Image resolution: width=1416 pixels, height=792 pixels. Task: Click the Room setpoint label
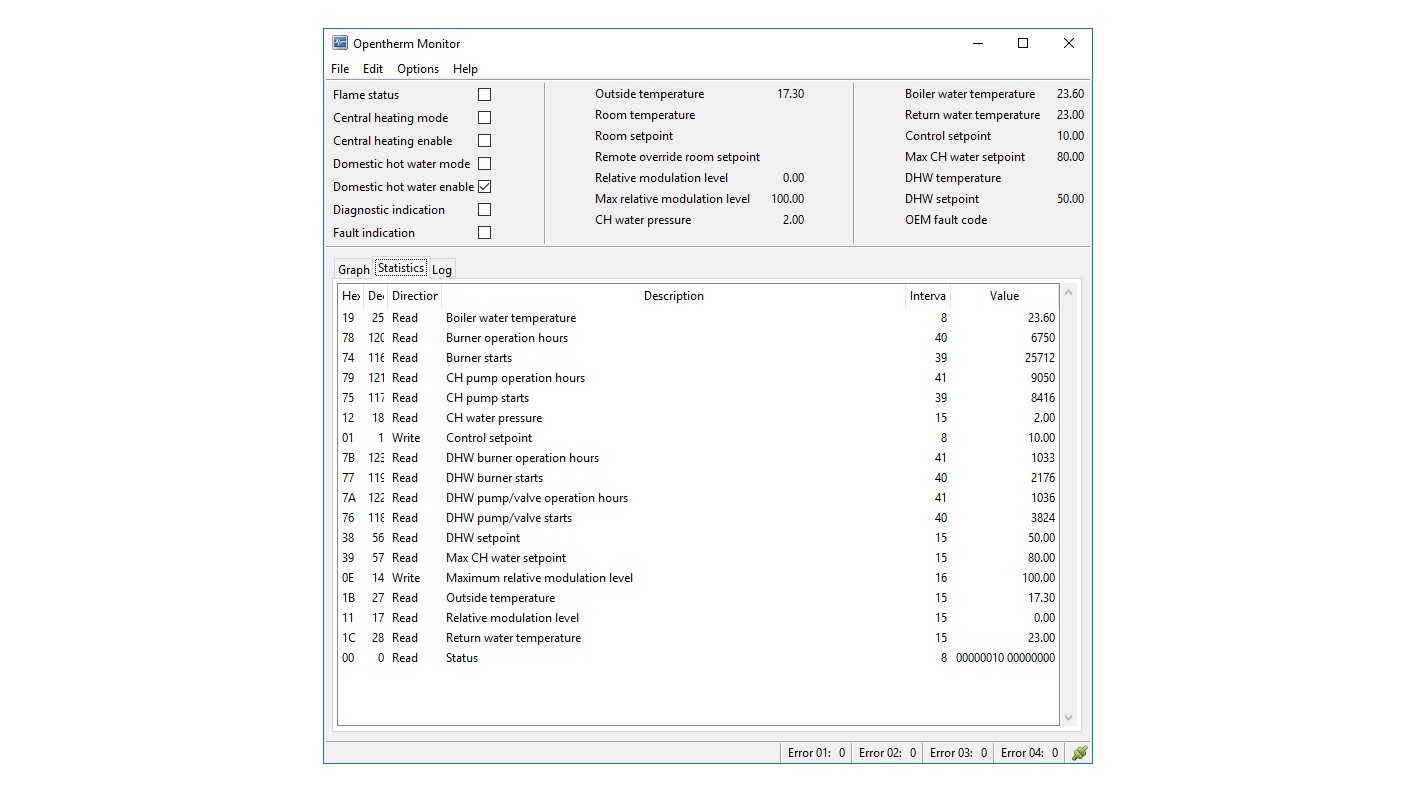634,136
